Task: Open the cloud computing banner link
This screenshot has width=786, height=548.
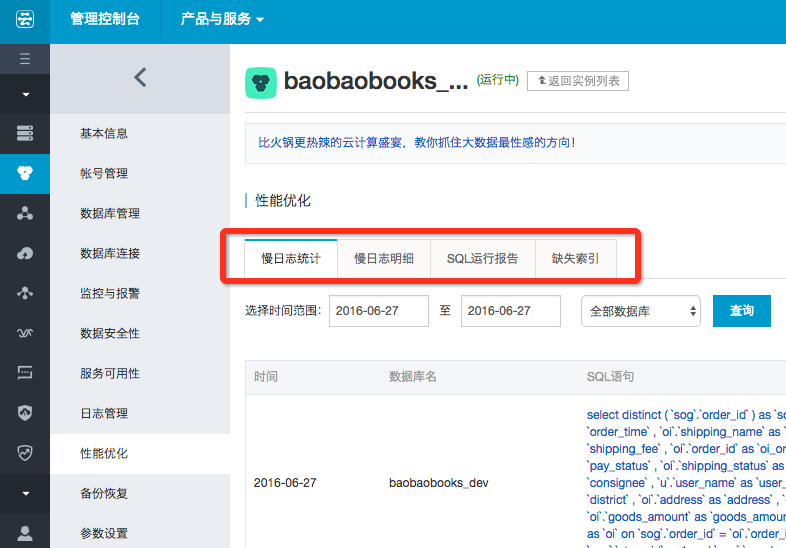Action: pyautogui.click(x=417, y=143)
